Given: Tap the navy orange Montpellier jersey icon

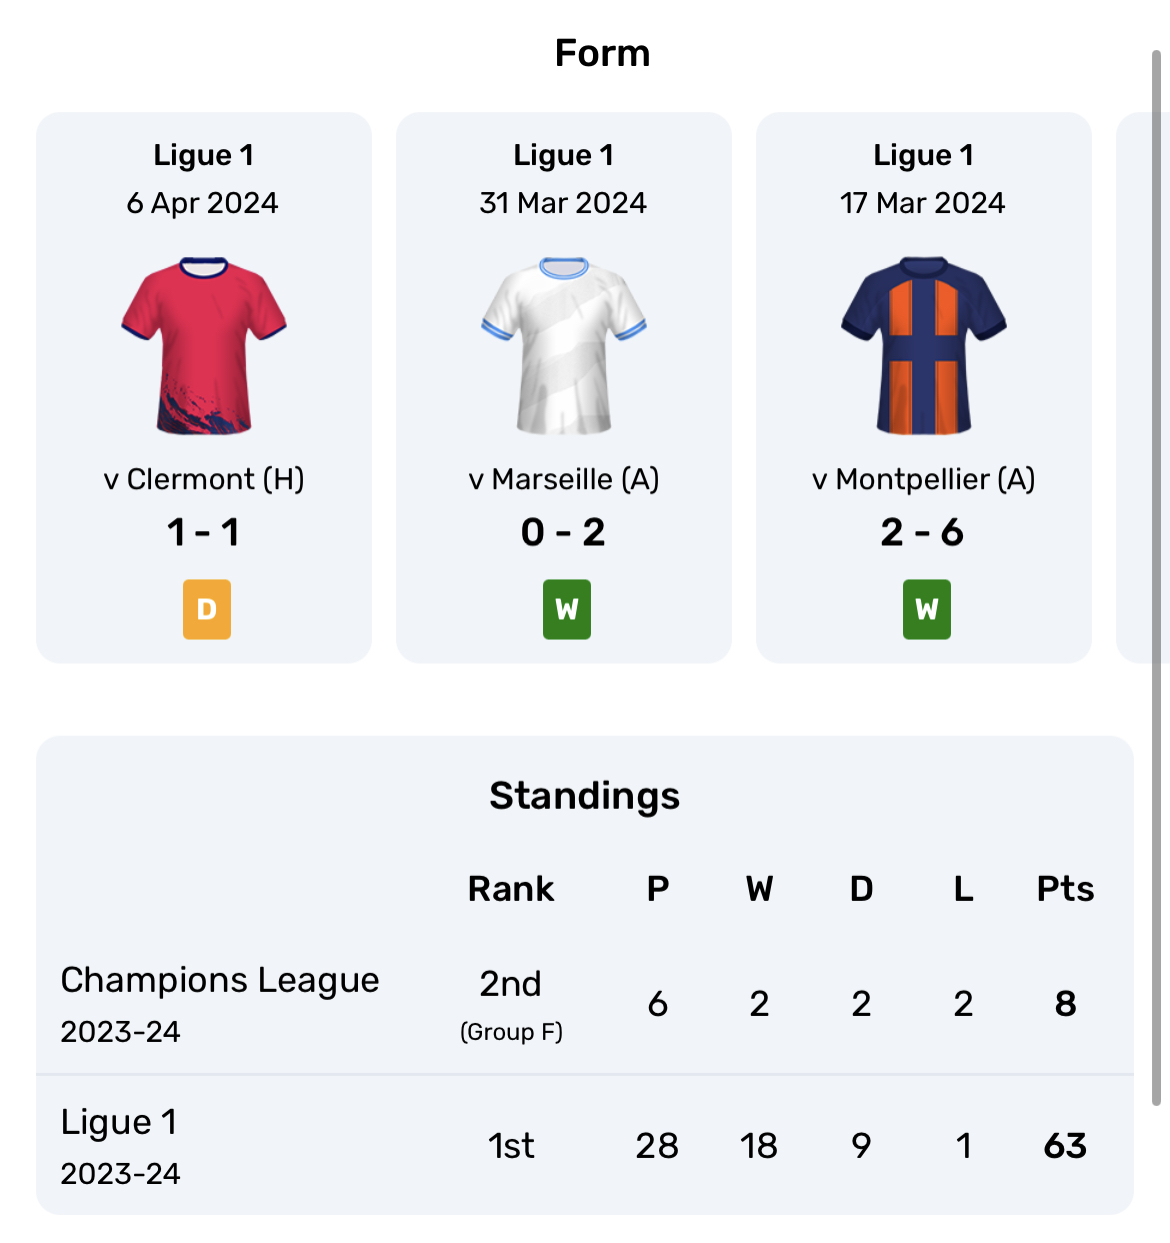Looking at the screenshot, I should (x=924, y=346).
